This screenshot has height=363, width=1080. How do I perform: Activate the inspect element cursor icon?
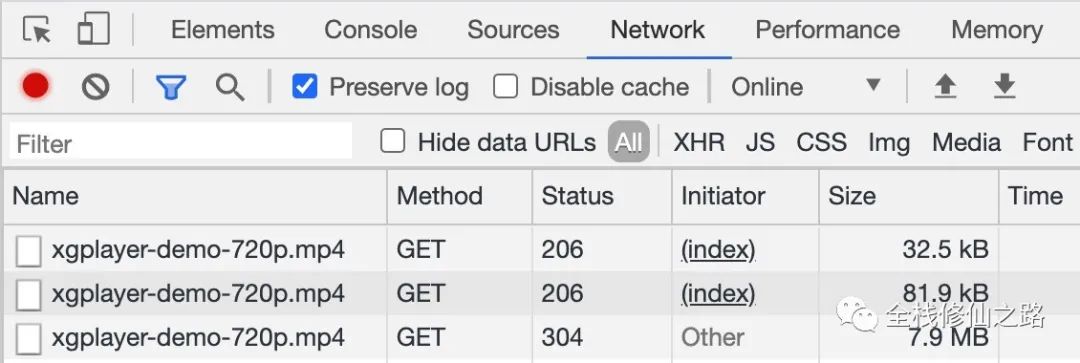click(x=37, y=30)
